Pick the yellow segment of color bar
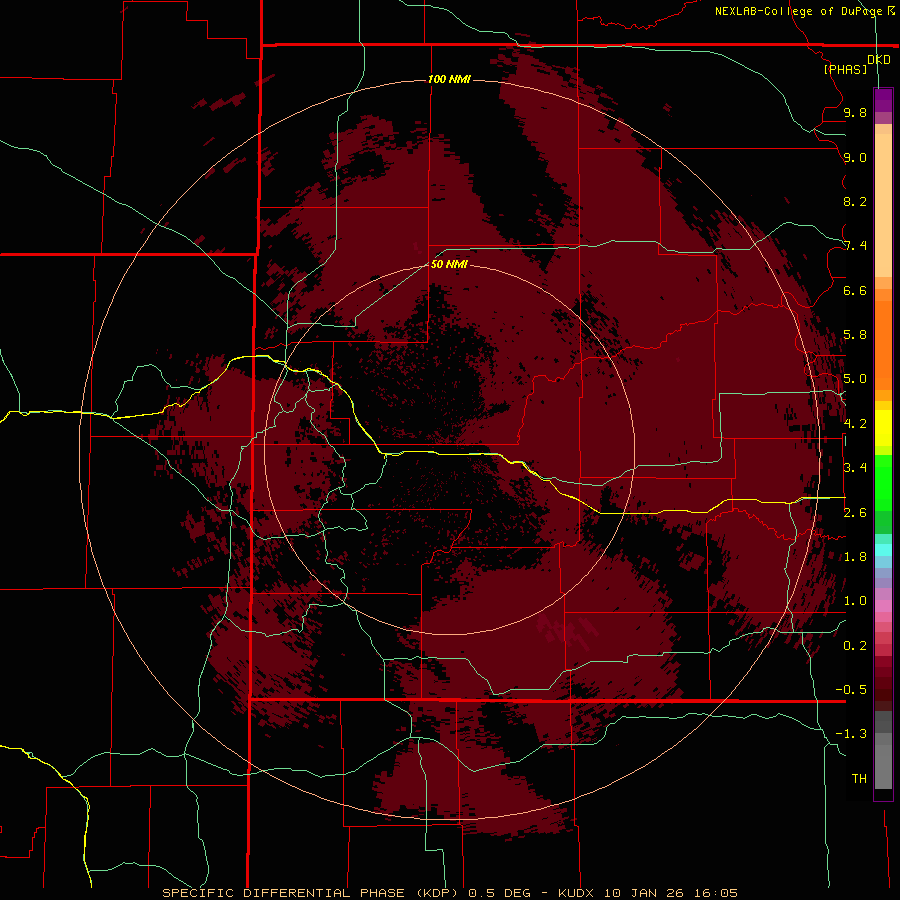This screenshot has height=900, width=900. (883, 428)
